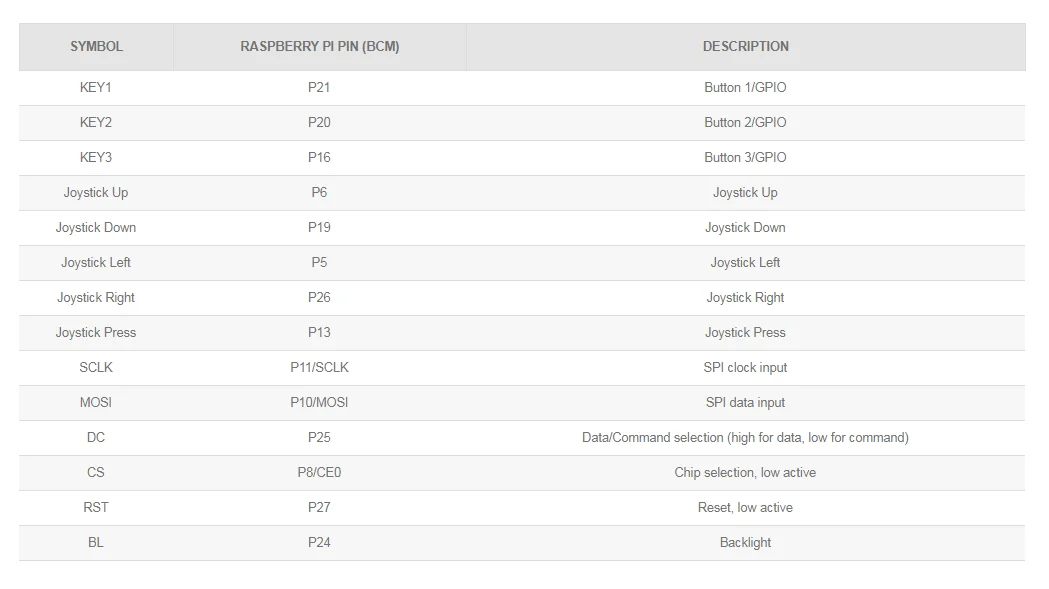This screenshot has height=589, width=1049.
Task: Click Joystick Right in the description column
Action: click(745, 297)
